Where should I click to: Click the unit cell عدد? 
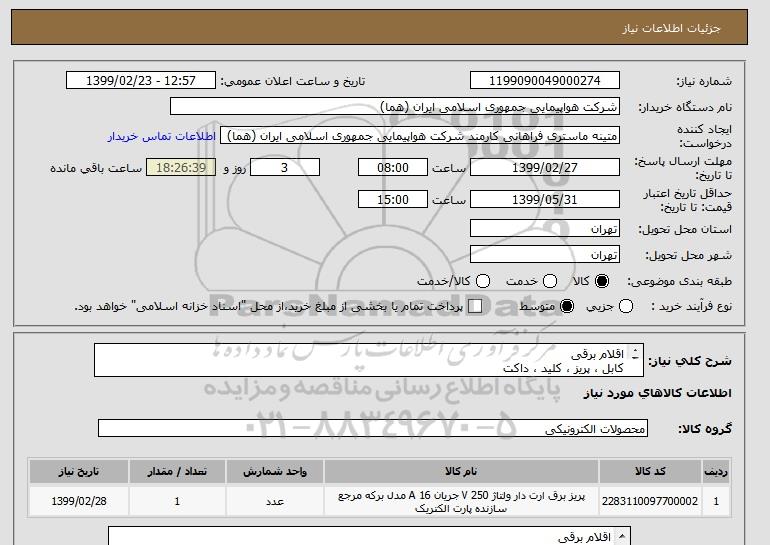(275, 501)
